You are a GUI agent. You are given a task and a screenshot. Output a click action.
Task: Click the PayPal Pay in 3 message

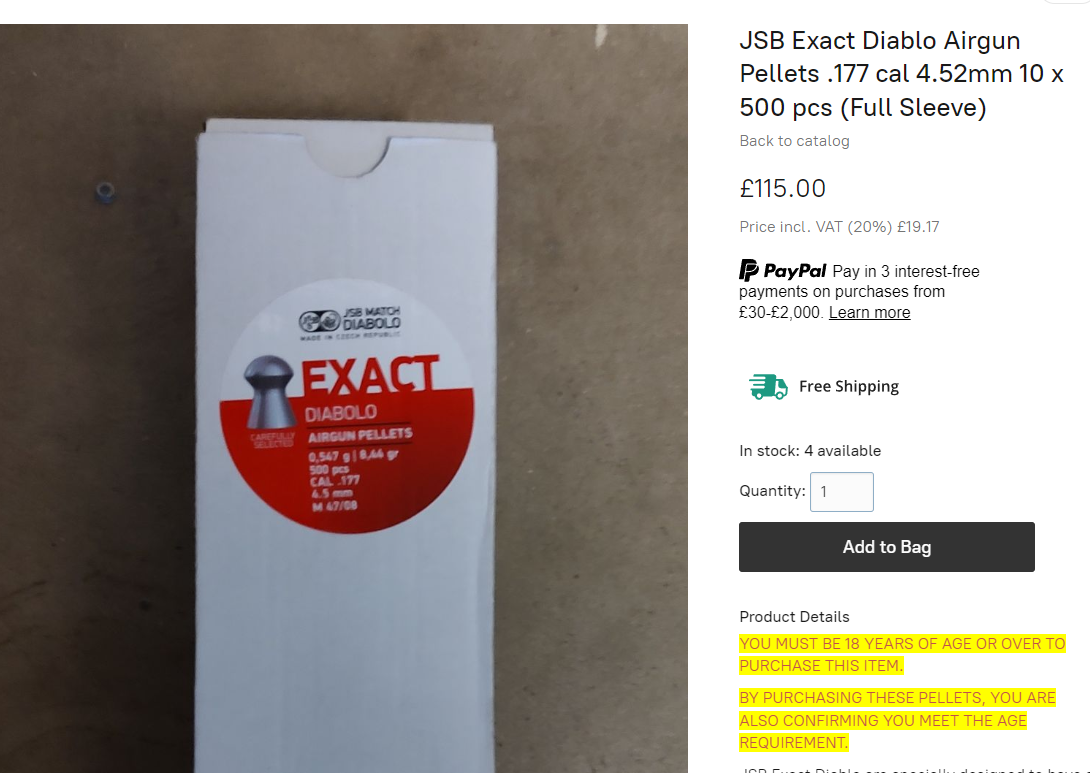[x=859, y=291]
